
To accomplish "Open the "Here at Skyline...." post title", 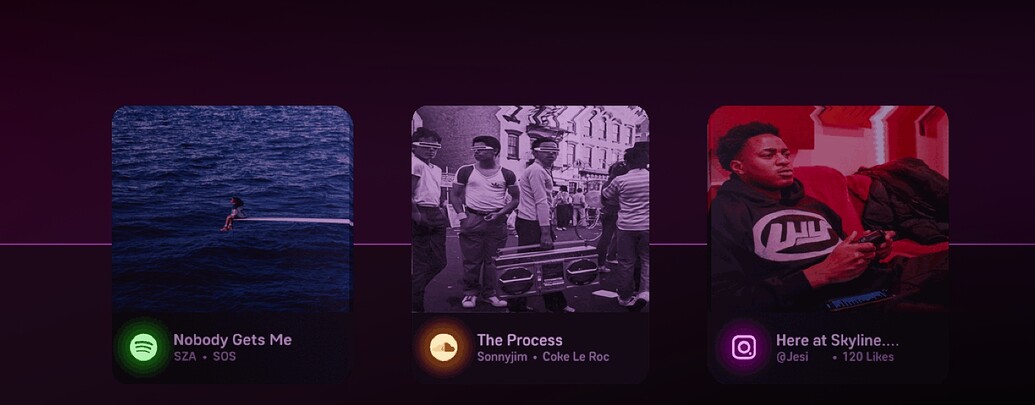I will 838,340.
